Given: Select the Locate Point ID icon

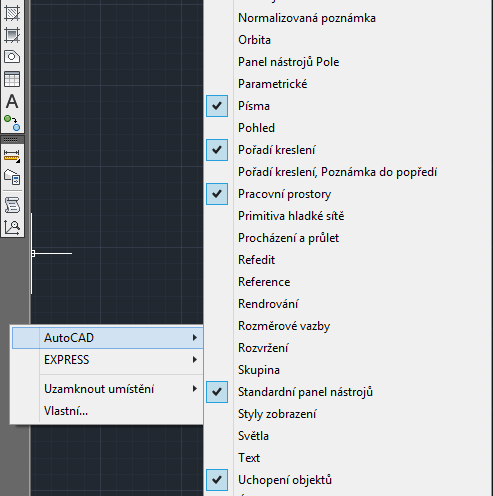Looking at the screenshot, I should 12,227.
